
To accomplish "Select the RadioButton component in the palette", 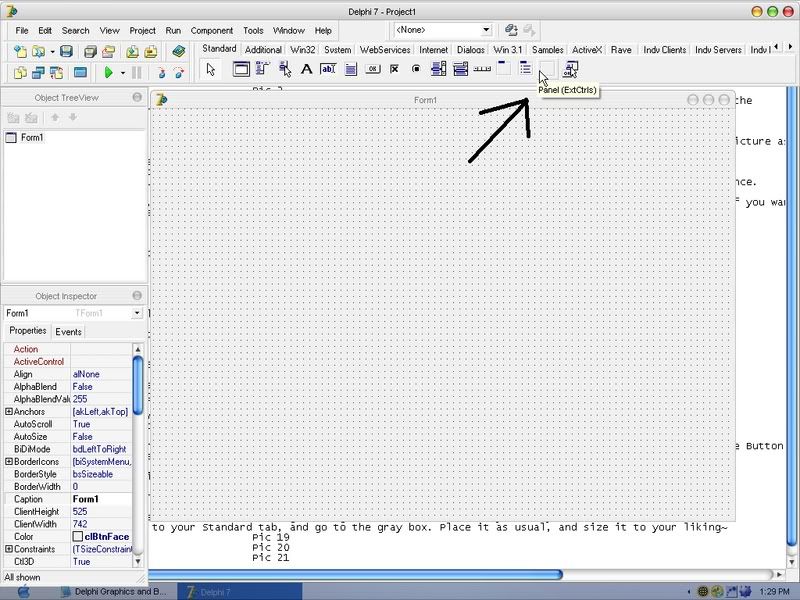I will [x=416, y=69].
